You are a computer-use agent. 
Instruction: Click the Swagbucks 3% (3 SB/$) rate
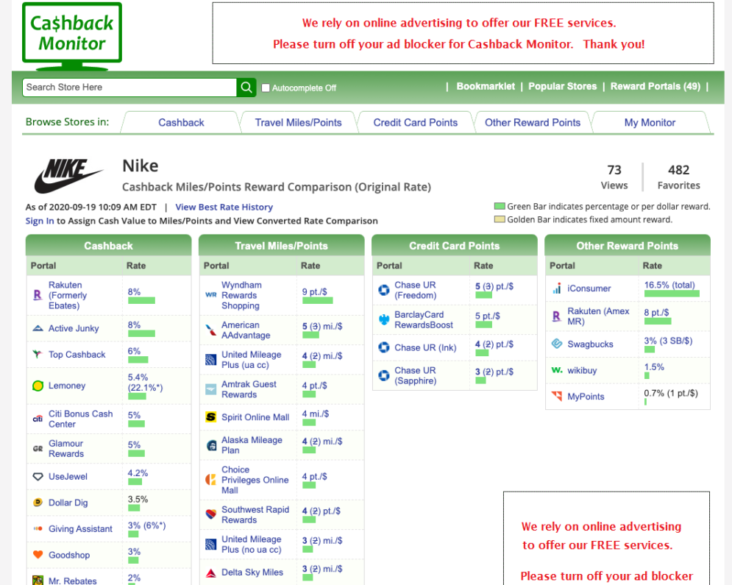(668, 341)
